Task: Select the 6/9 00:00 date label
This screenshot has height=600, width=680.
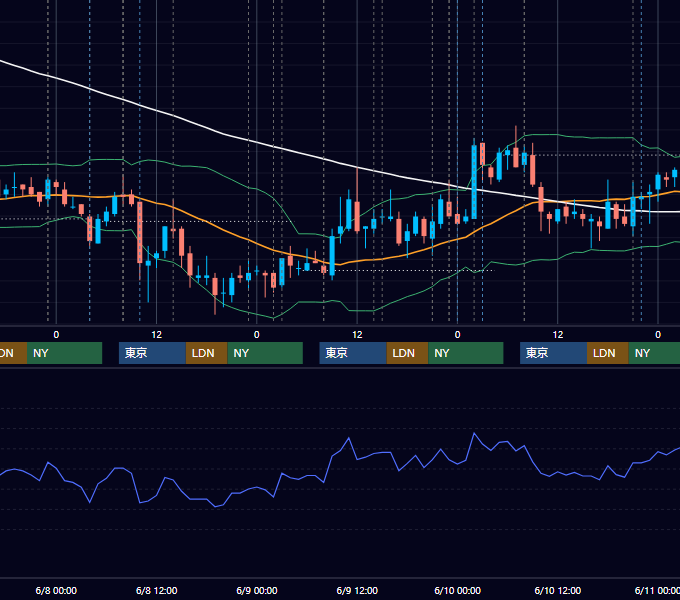Action: pos(257,590)
